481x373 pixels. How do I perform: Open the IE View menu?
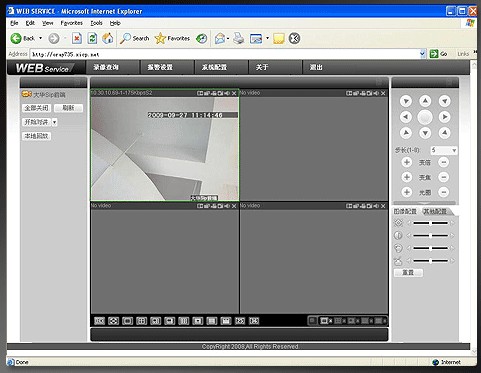coord(48,23)
